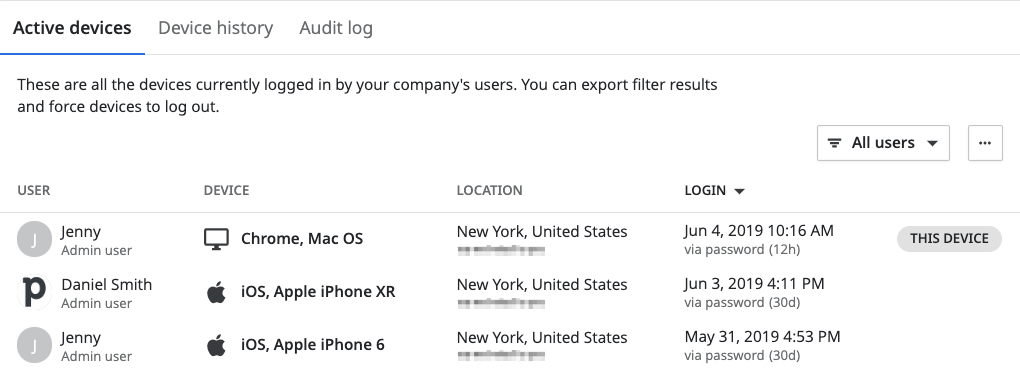Screen dimensions: 1020x371
Task: Click the Daniel Smith user name
Action: point(107,284)
